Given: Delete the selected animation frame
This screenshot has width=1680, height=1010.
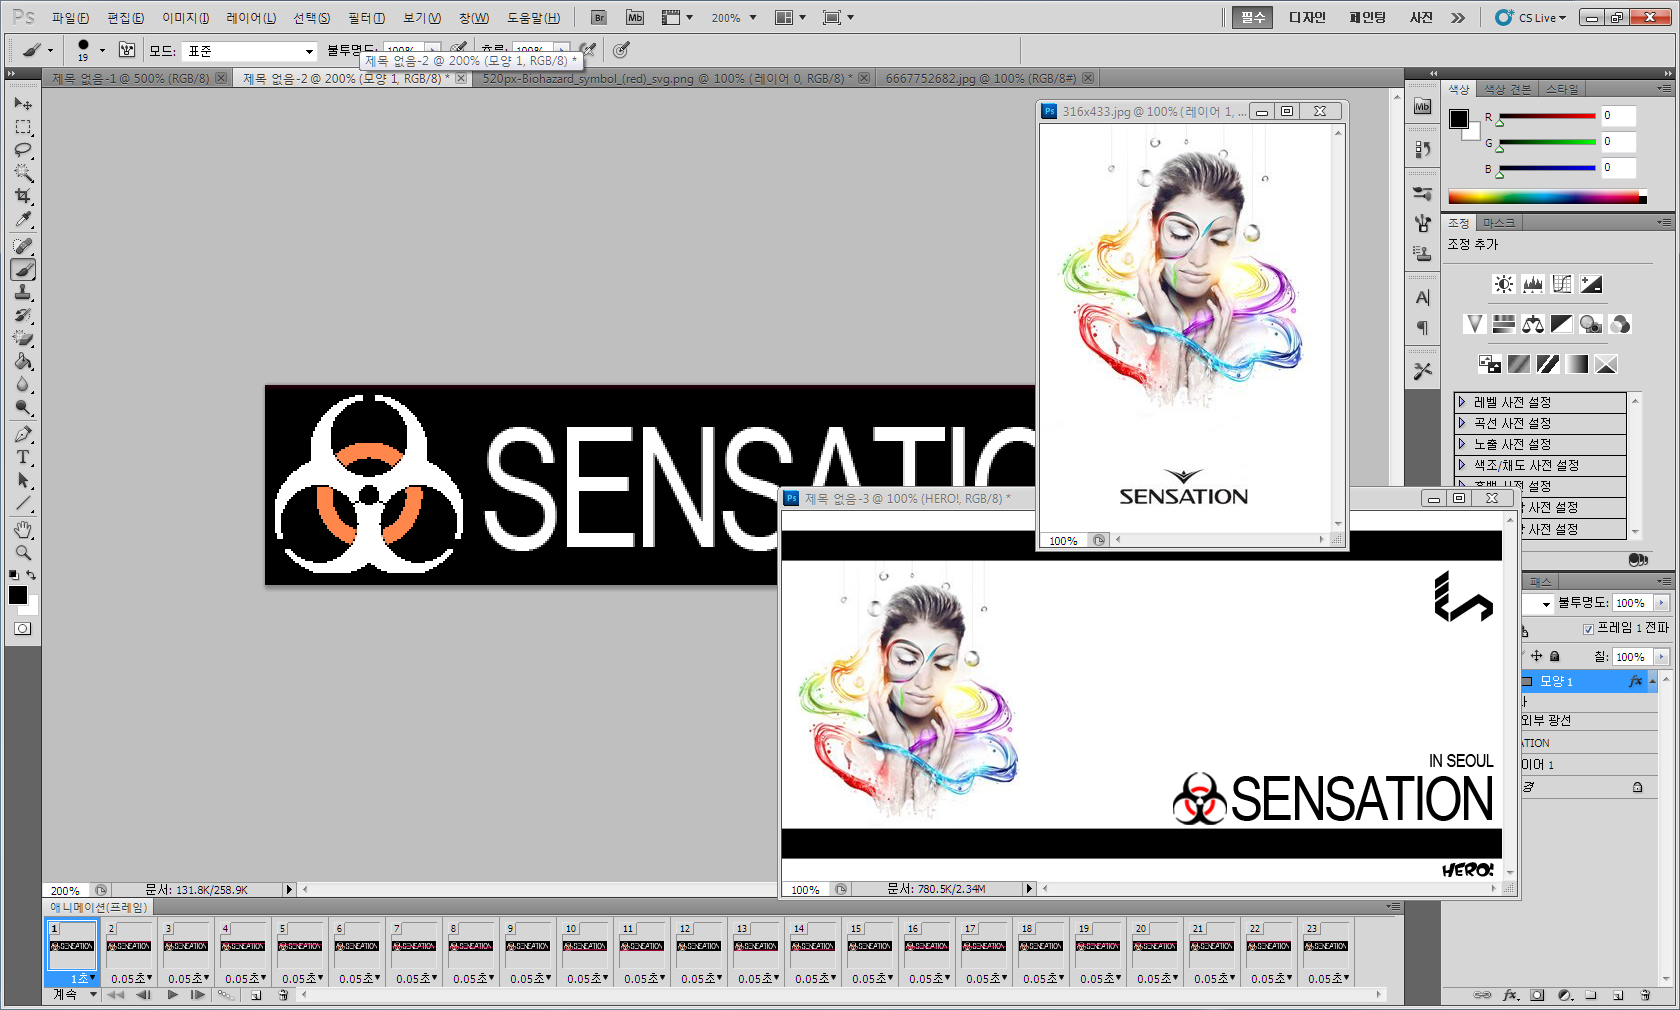Looking at the screenshot, I should (x=283, y=995).
